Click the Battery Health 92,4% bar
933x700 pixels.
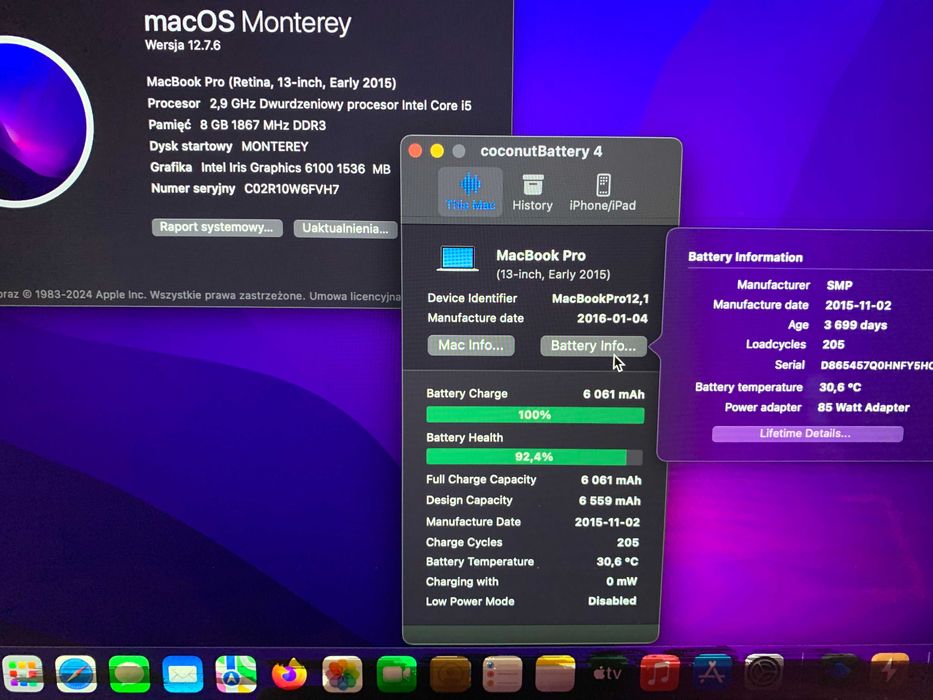coord(534,457)
